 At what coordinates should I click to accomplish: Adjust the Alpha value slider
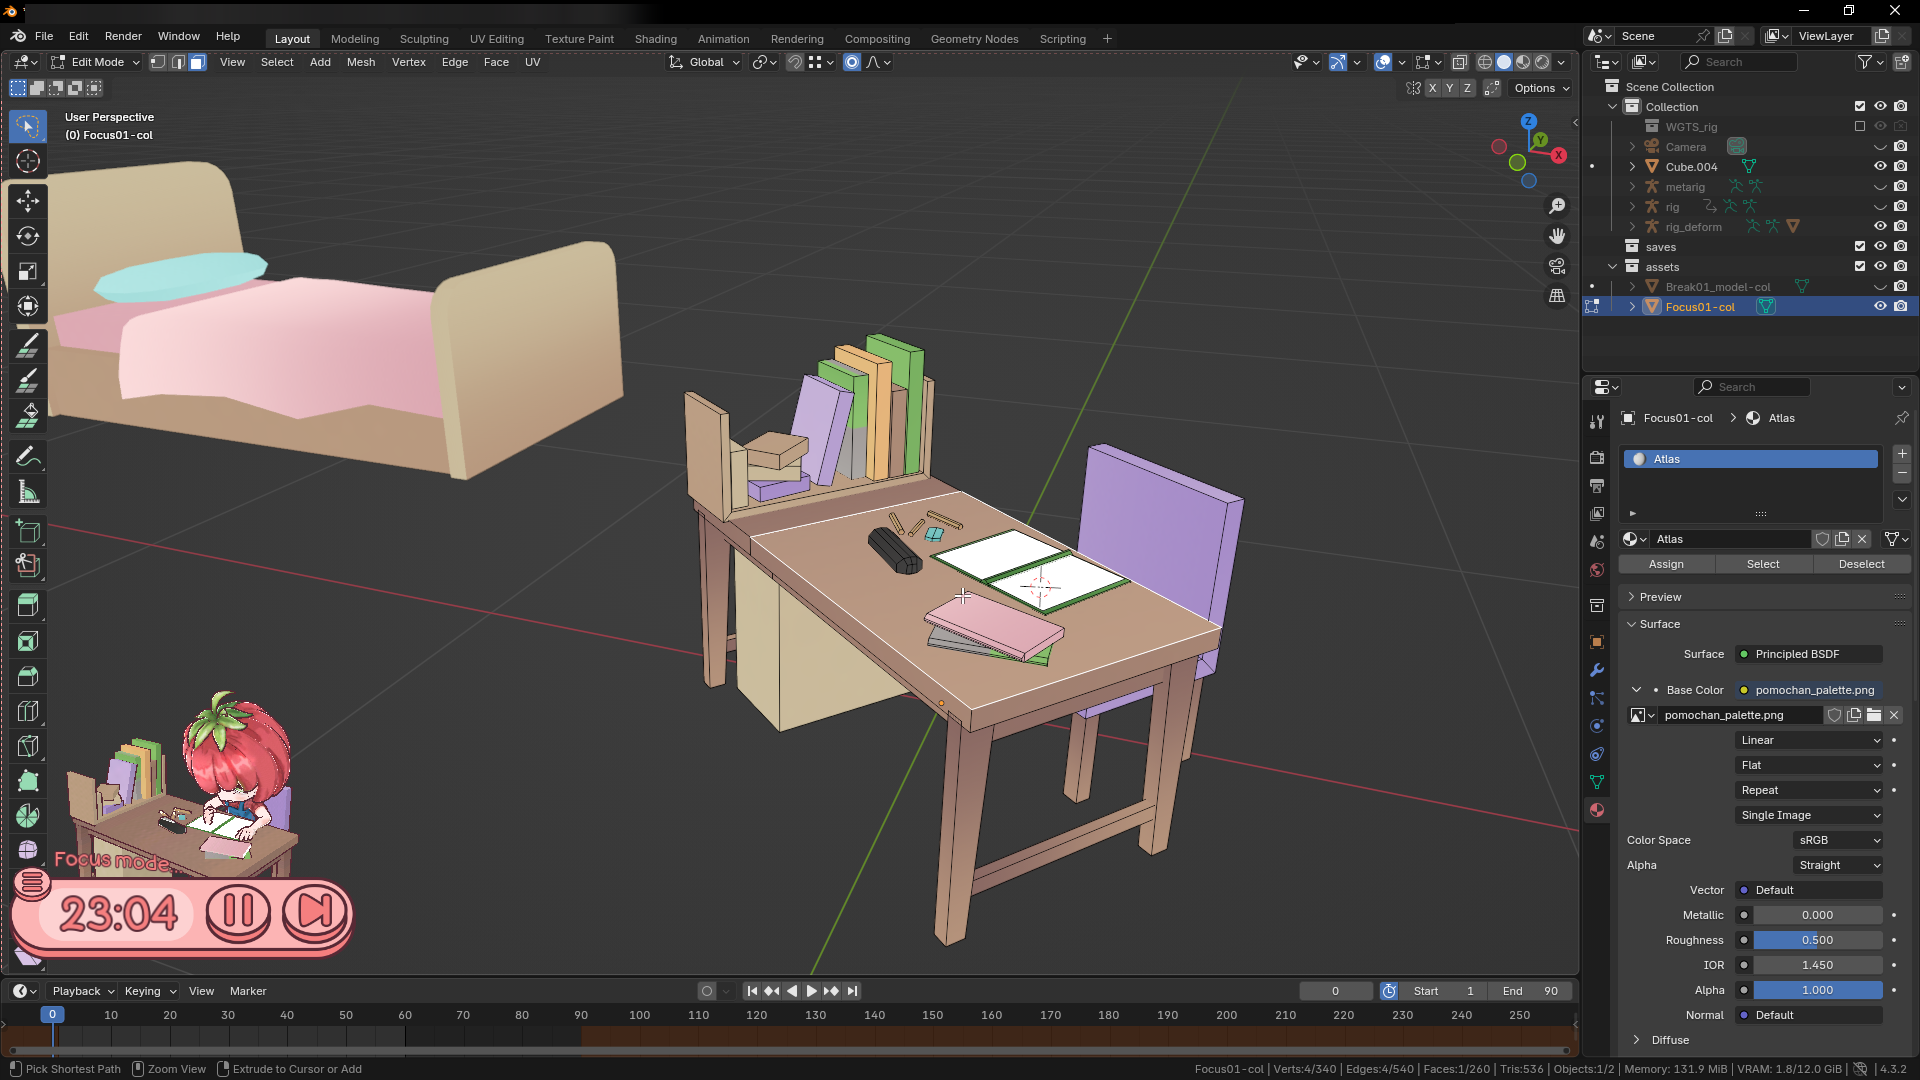tap(1818, 990)
